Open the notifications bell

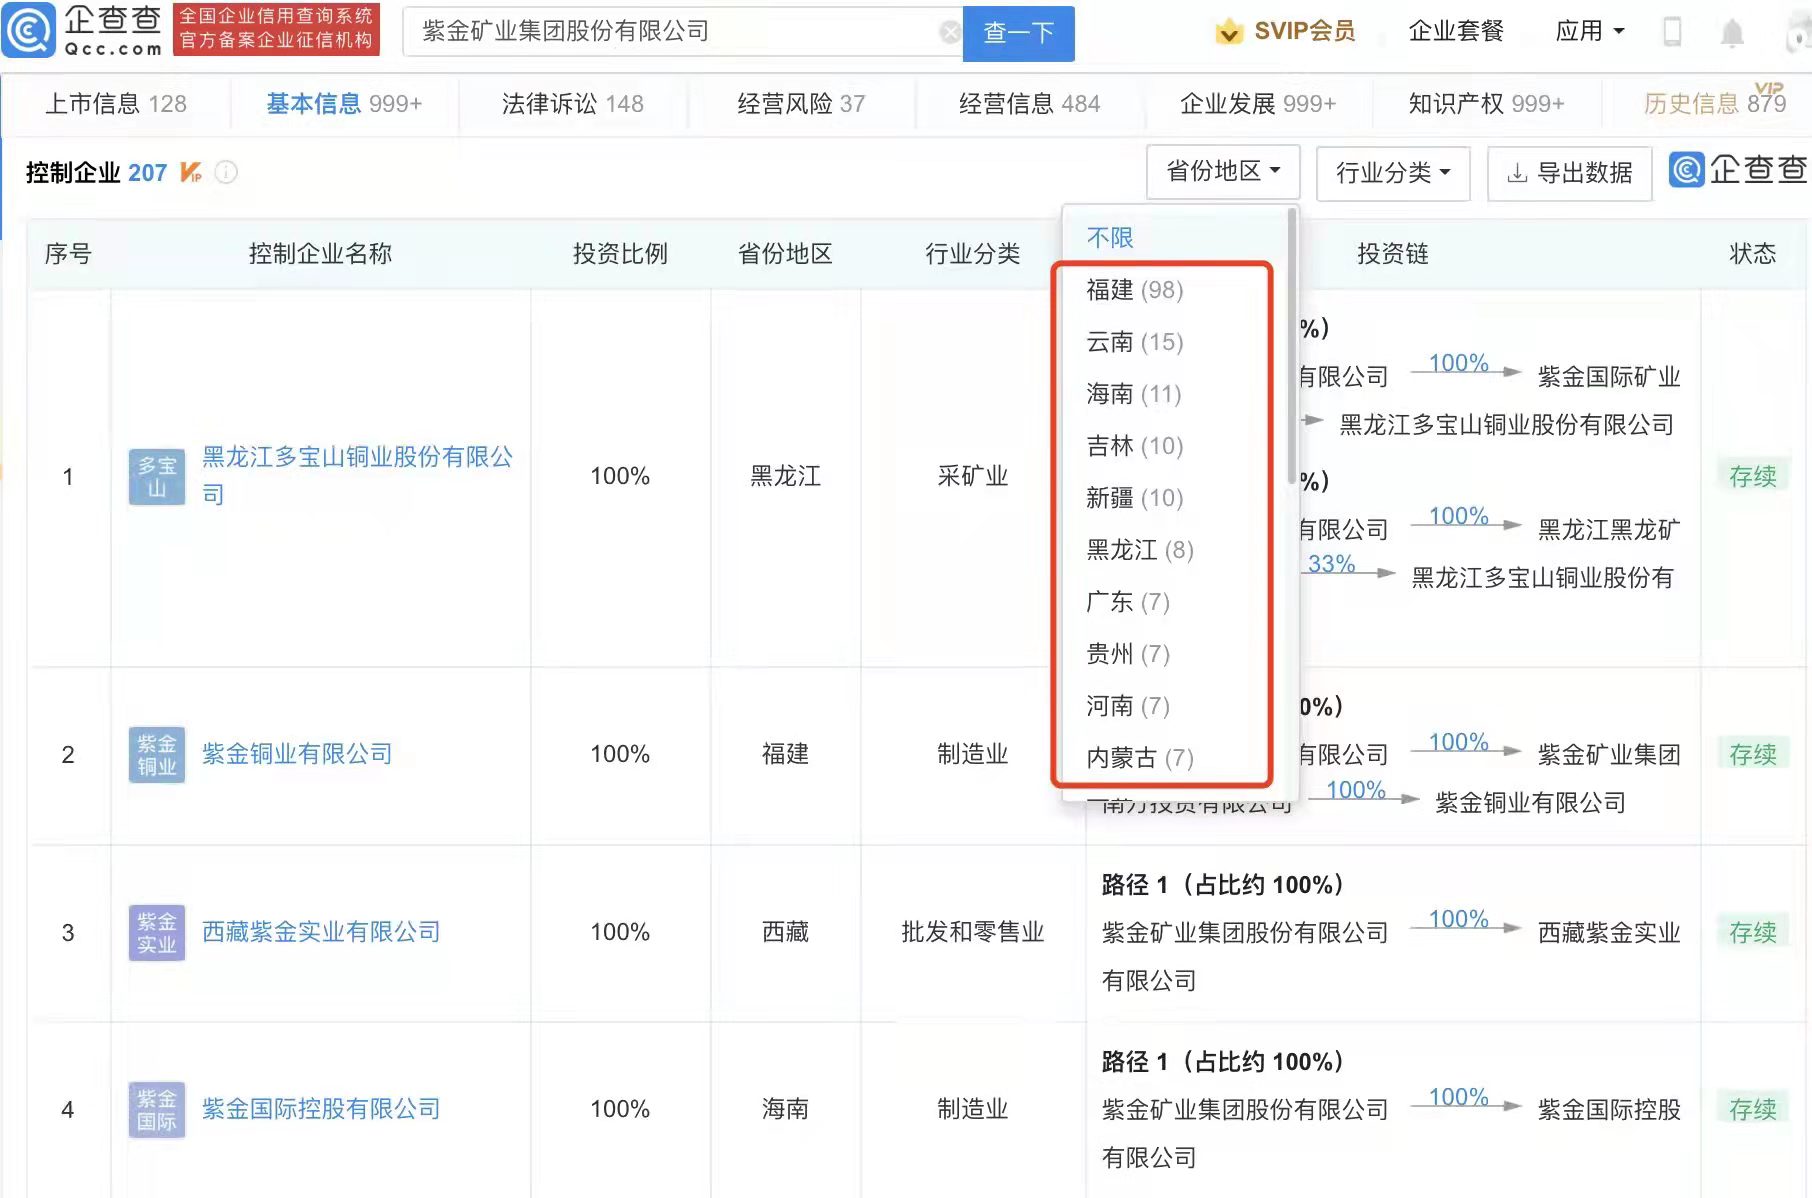click(1732, 33)
